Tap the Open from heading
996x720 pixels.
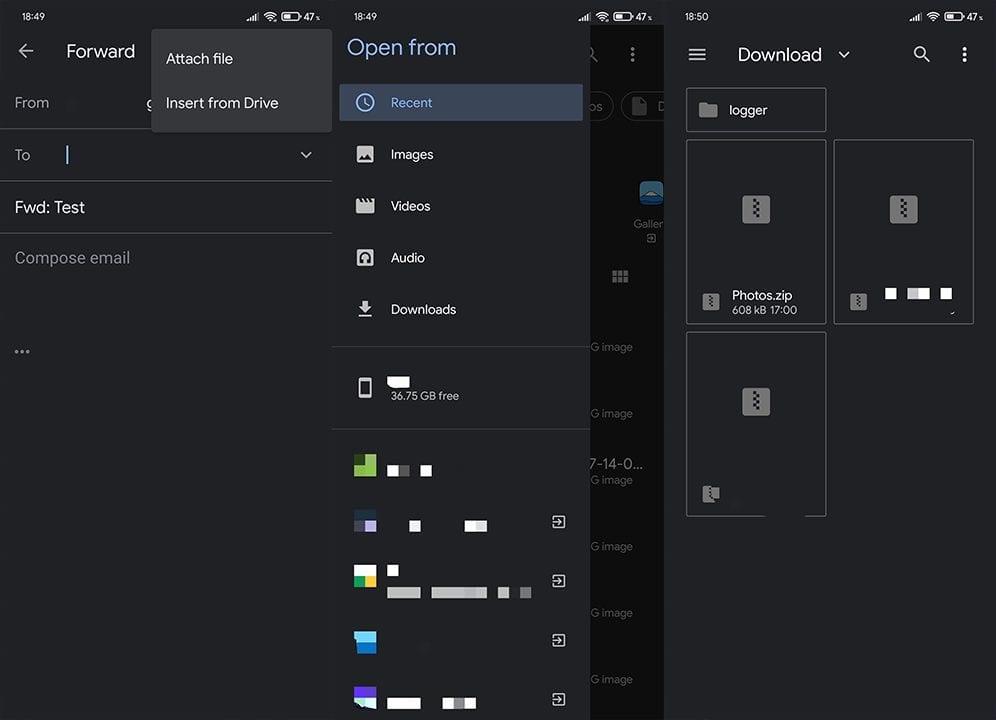(401, 48)
